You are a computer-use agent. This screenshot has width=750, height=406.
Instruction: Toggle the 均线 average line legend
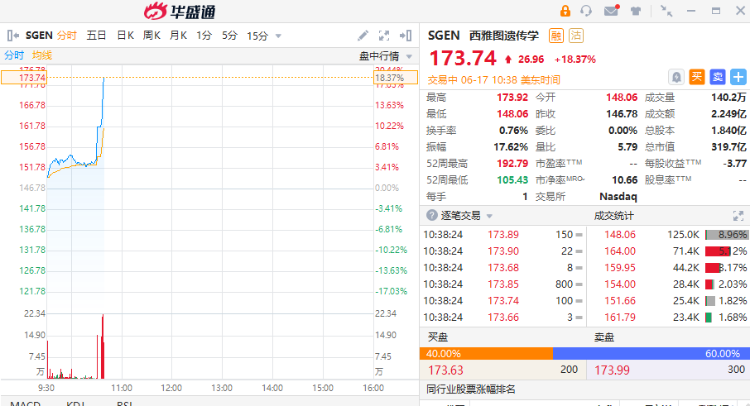[42, 55]
